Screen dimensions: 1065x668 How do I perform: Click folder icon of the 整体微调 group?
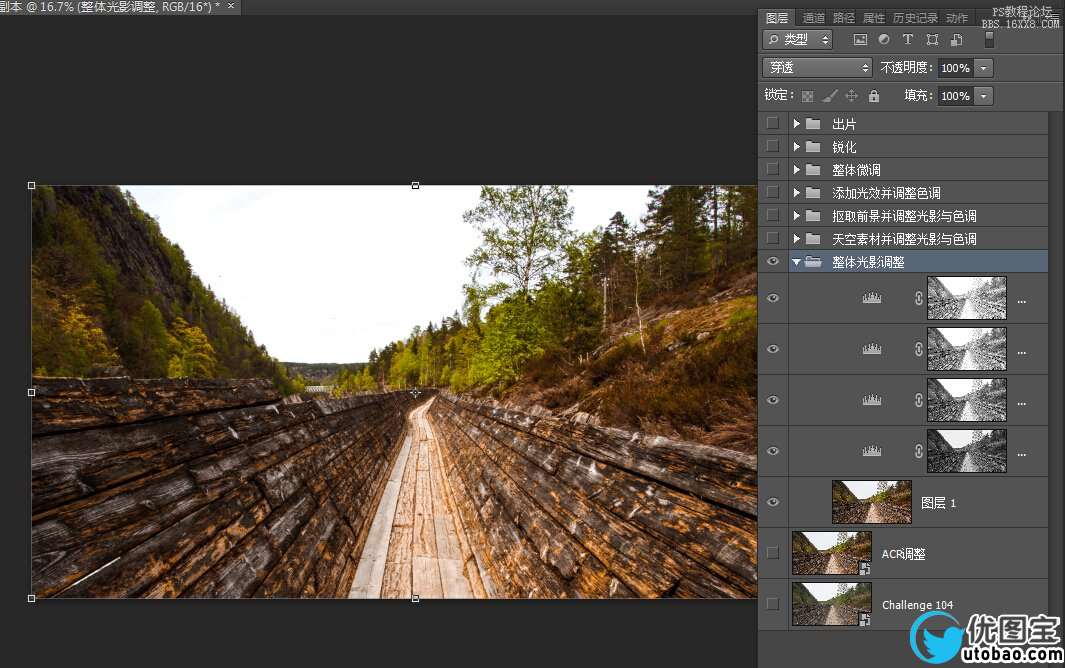[813, 170]
